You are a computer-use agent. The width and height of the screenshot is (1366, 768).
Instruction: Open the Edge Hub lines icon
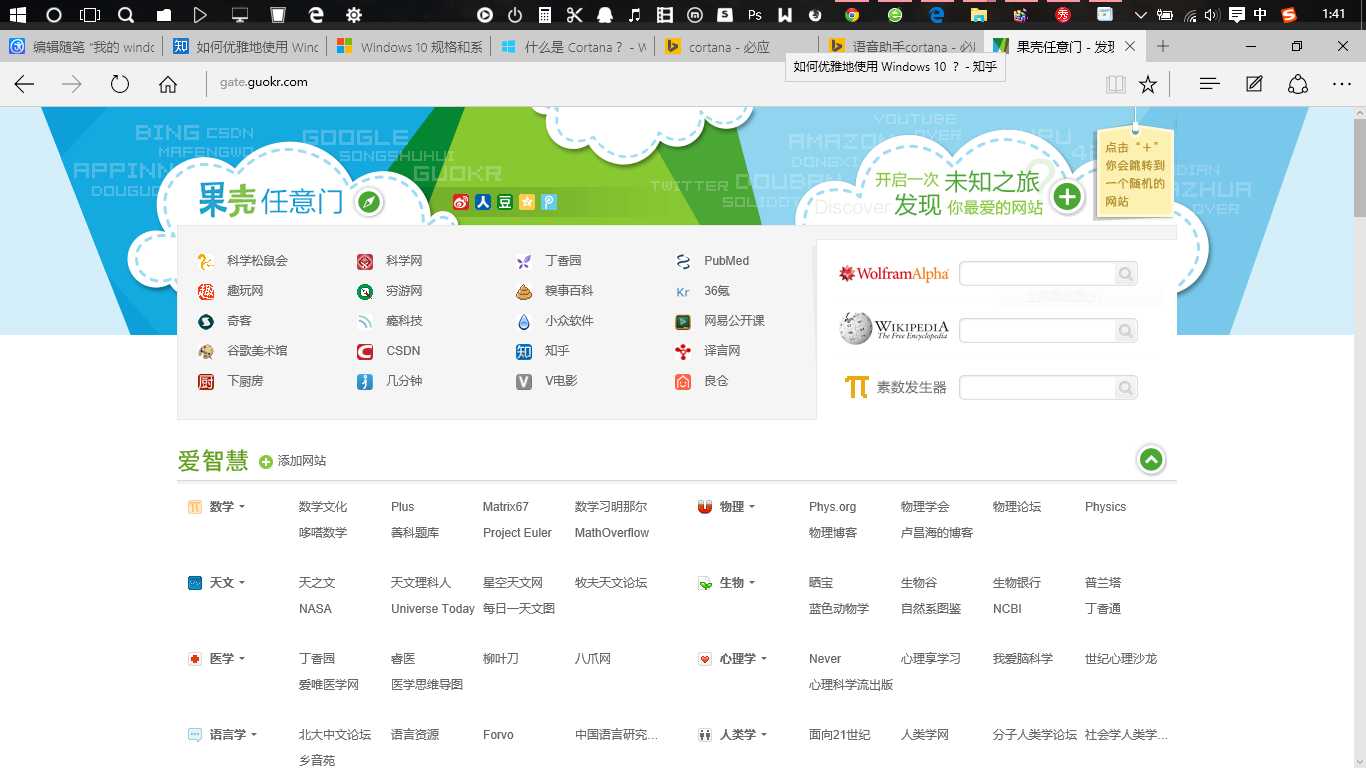1209,84
